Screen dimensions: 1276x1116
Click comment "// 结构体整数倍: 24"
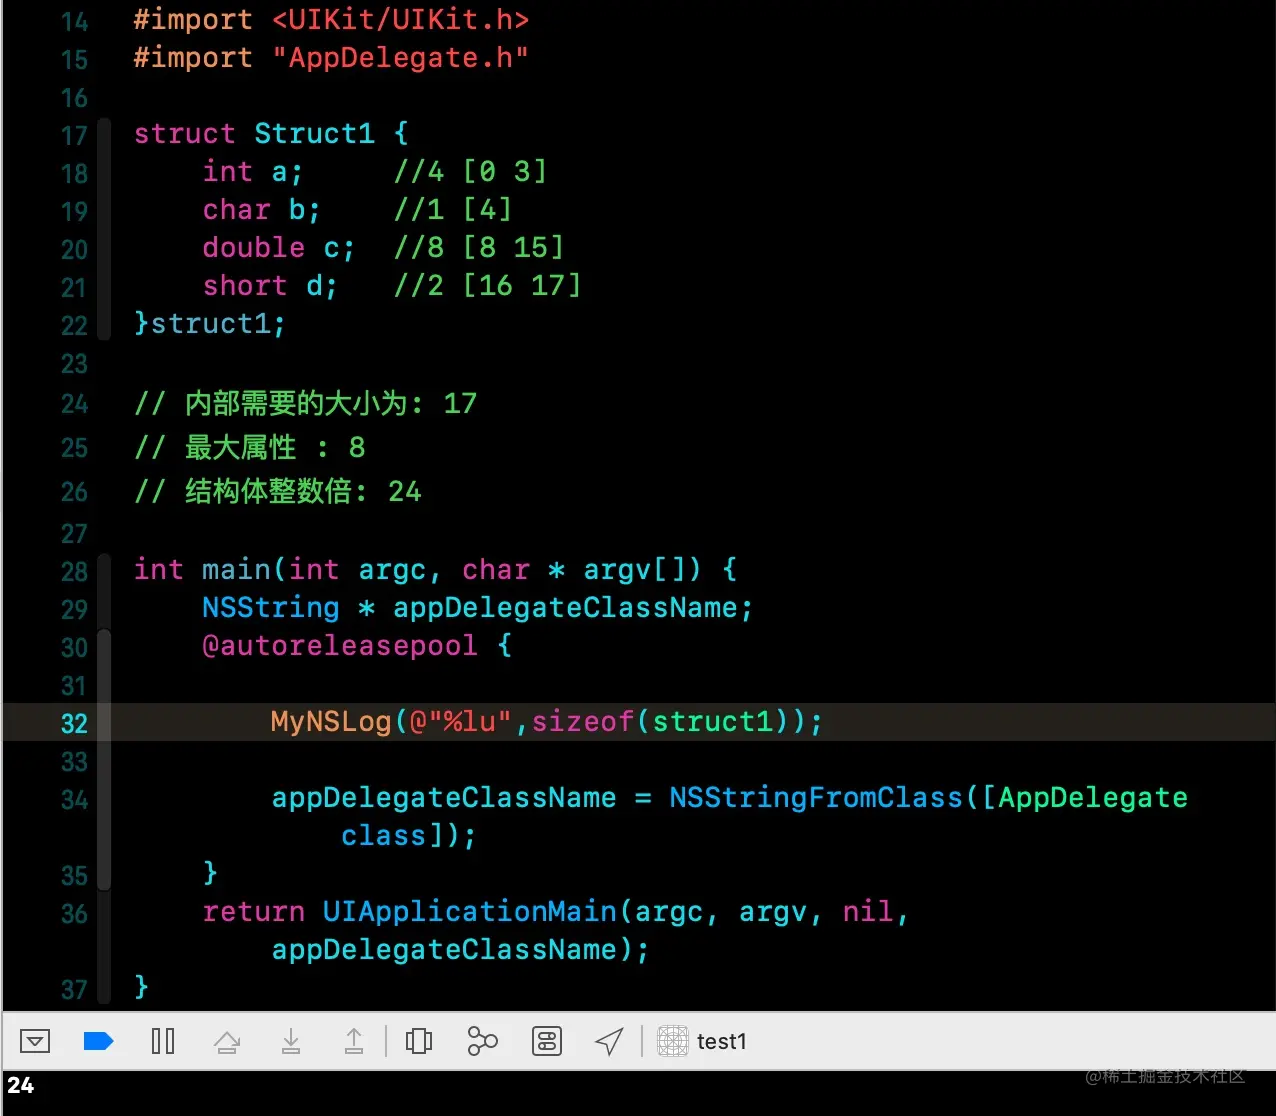[278, 492]
